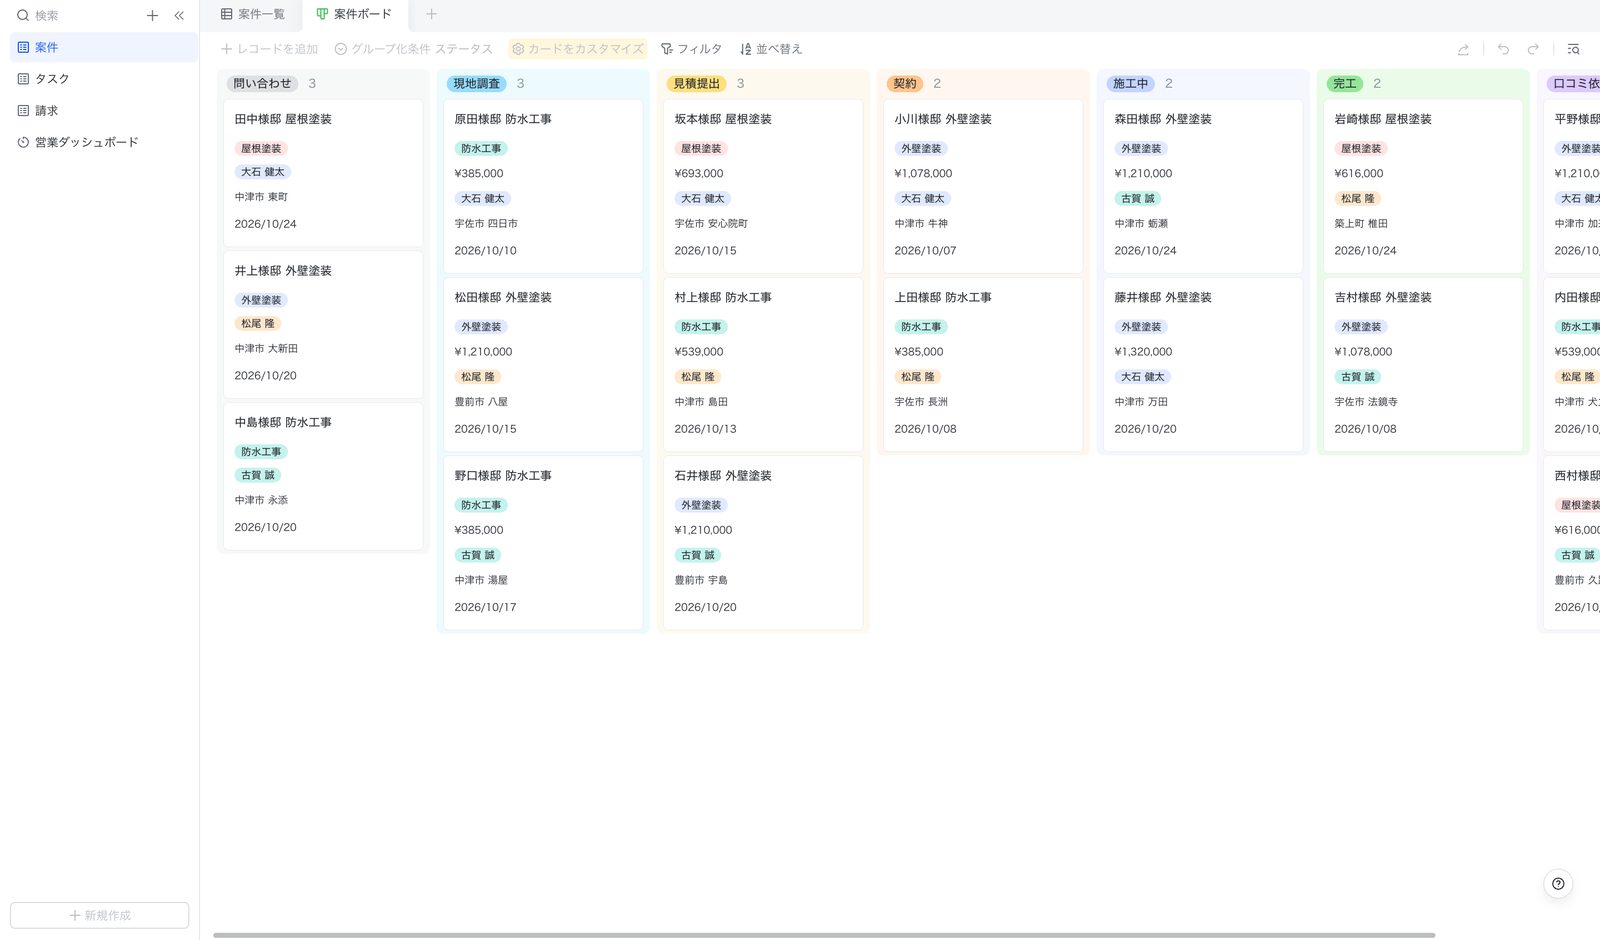1600x940 pixels.
Task: Click the 契約 column header tag
Action: pyautogui.click(x=905, y=84)
